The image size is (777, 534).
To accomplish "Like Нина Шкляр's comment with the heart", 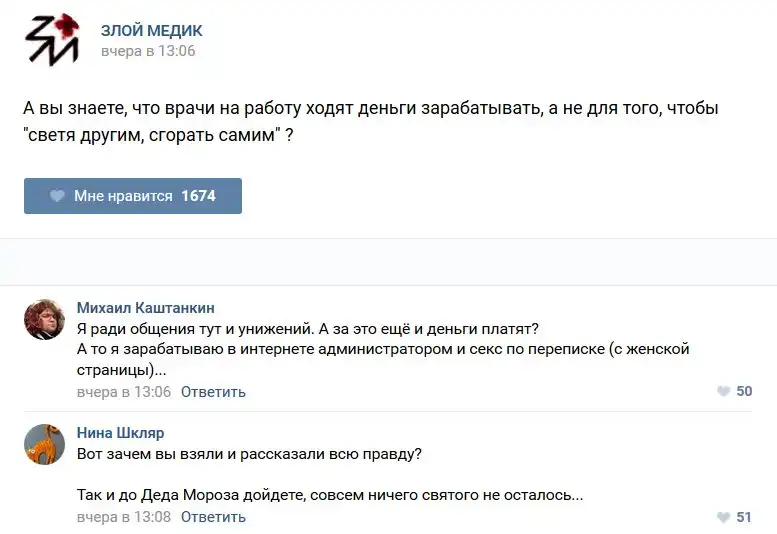I will [x=723, y=517].
